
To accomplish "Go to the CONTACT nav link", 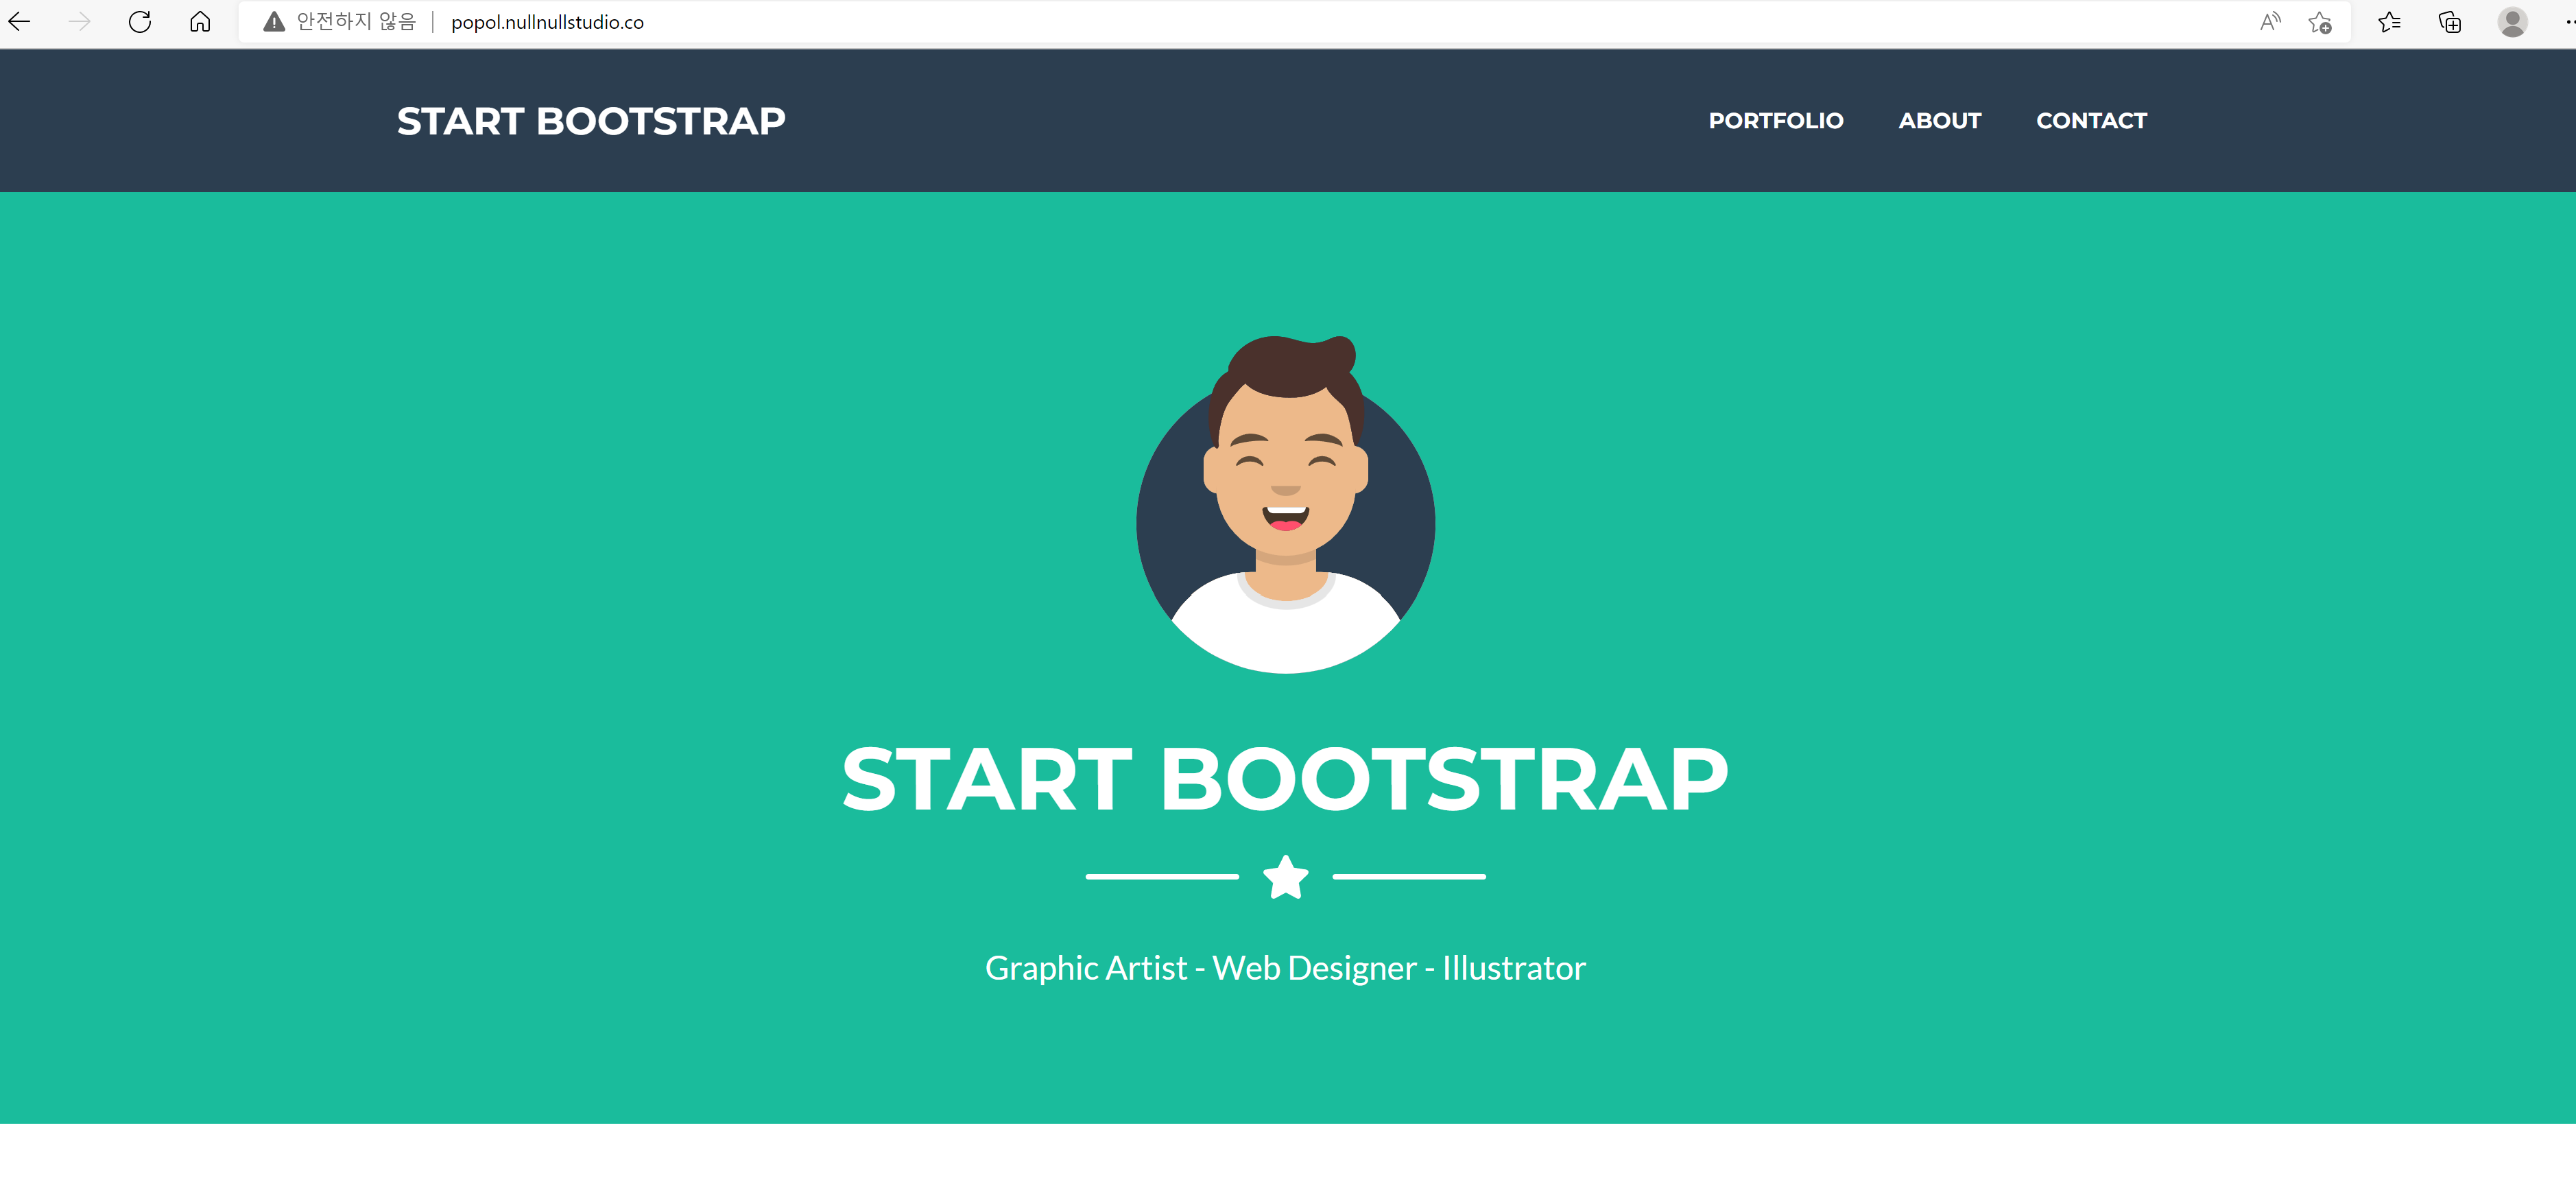I will [x=2091, y=121].
